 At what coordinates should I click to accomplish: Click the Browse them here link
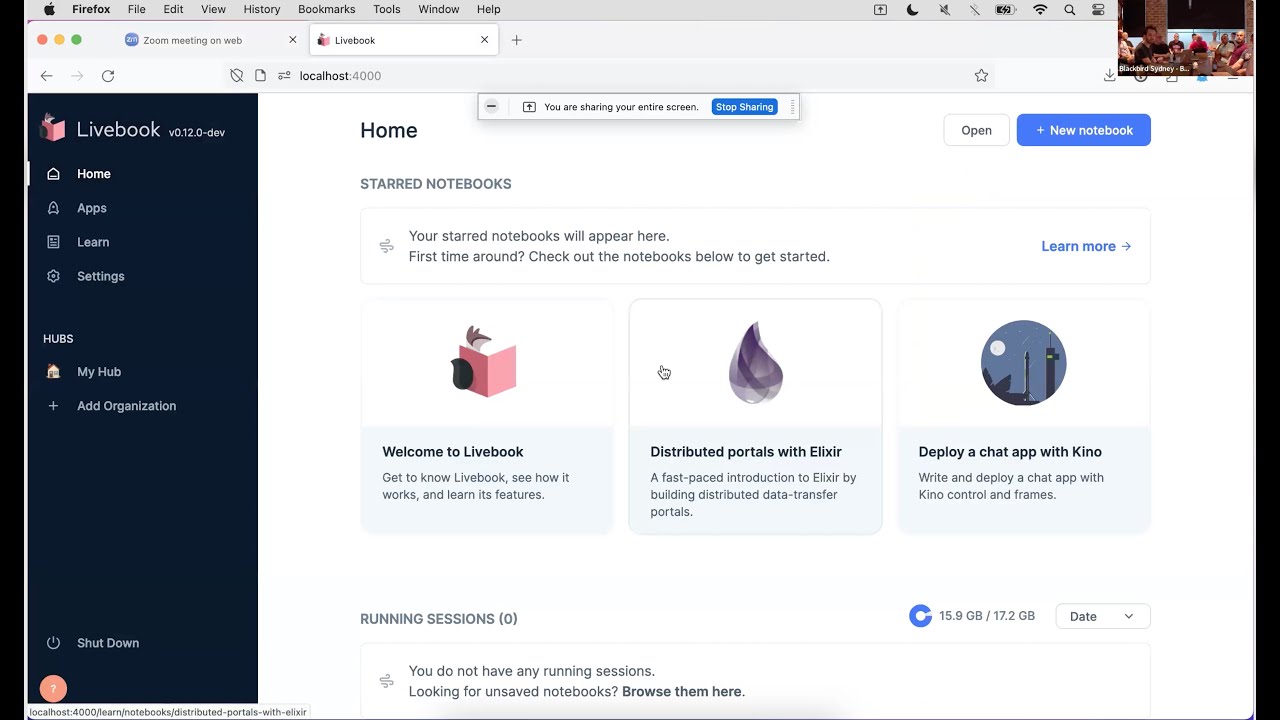(681, 692)
